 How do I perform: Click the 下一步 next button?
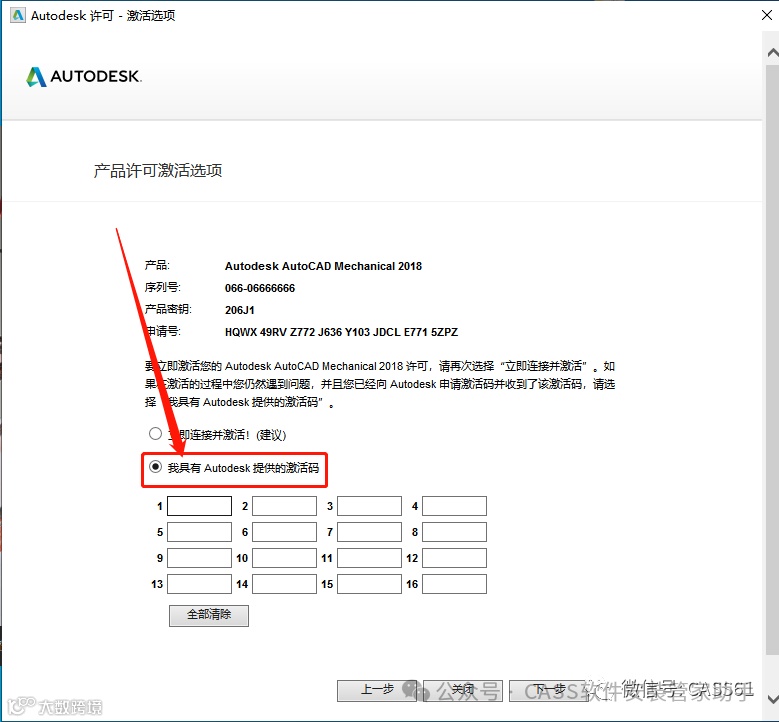click(548, 690)
